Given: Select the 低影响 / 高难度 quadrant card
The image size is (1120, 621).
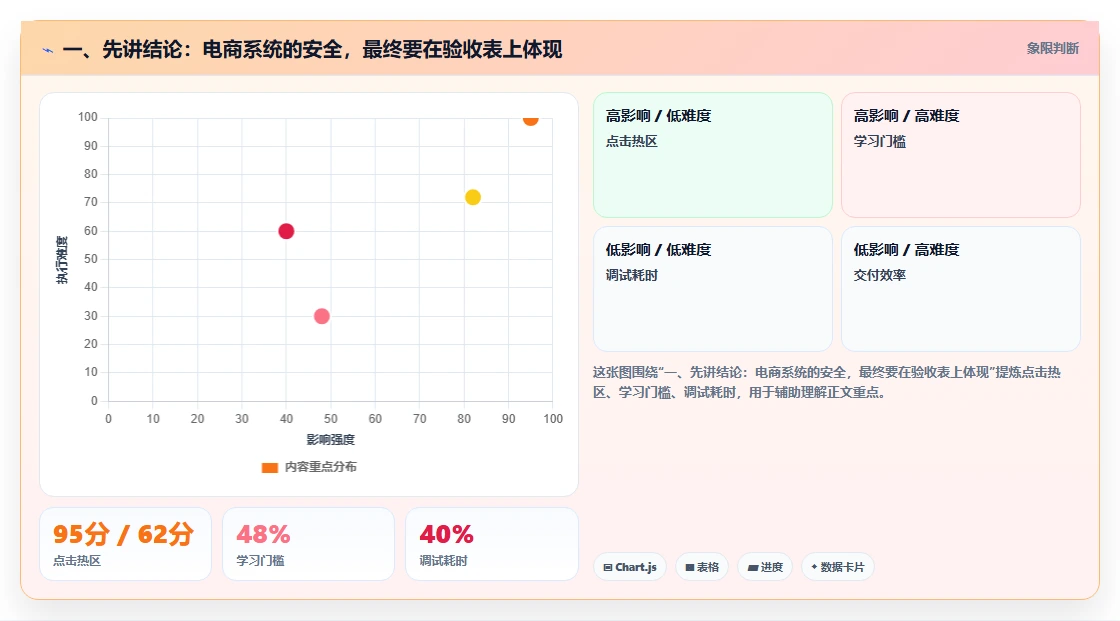Looking at the screenshot, I should [961, 289].
